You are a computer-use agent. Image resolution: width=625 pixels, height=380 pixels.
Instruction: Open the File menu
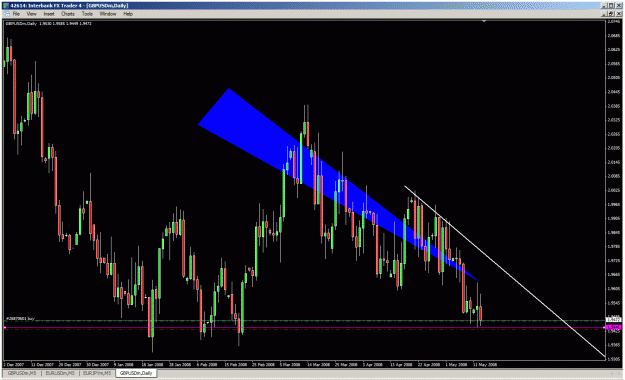(16, 14)
